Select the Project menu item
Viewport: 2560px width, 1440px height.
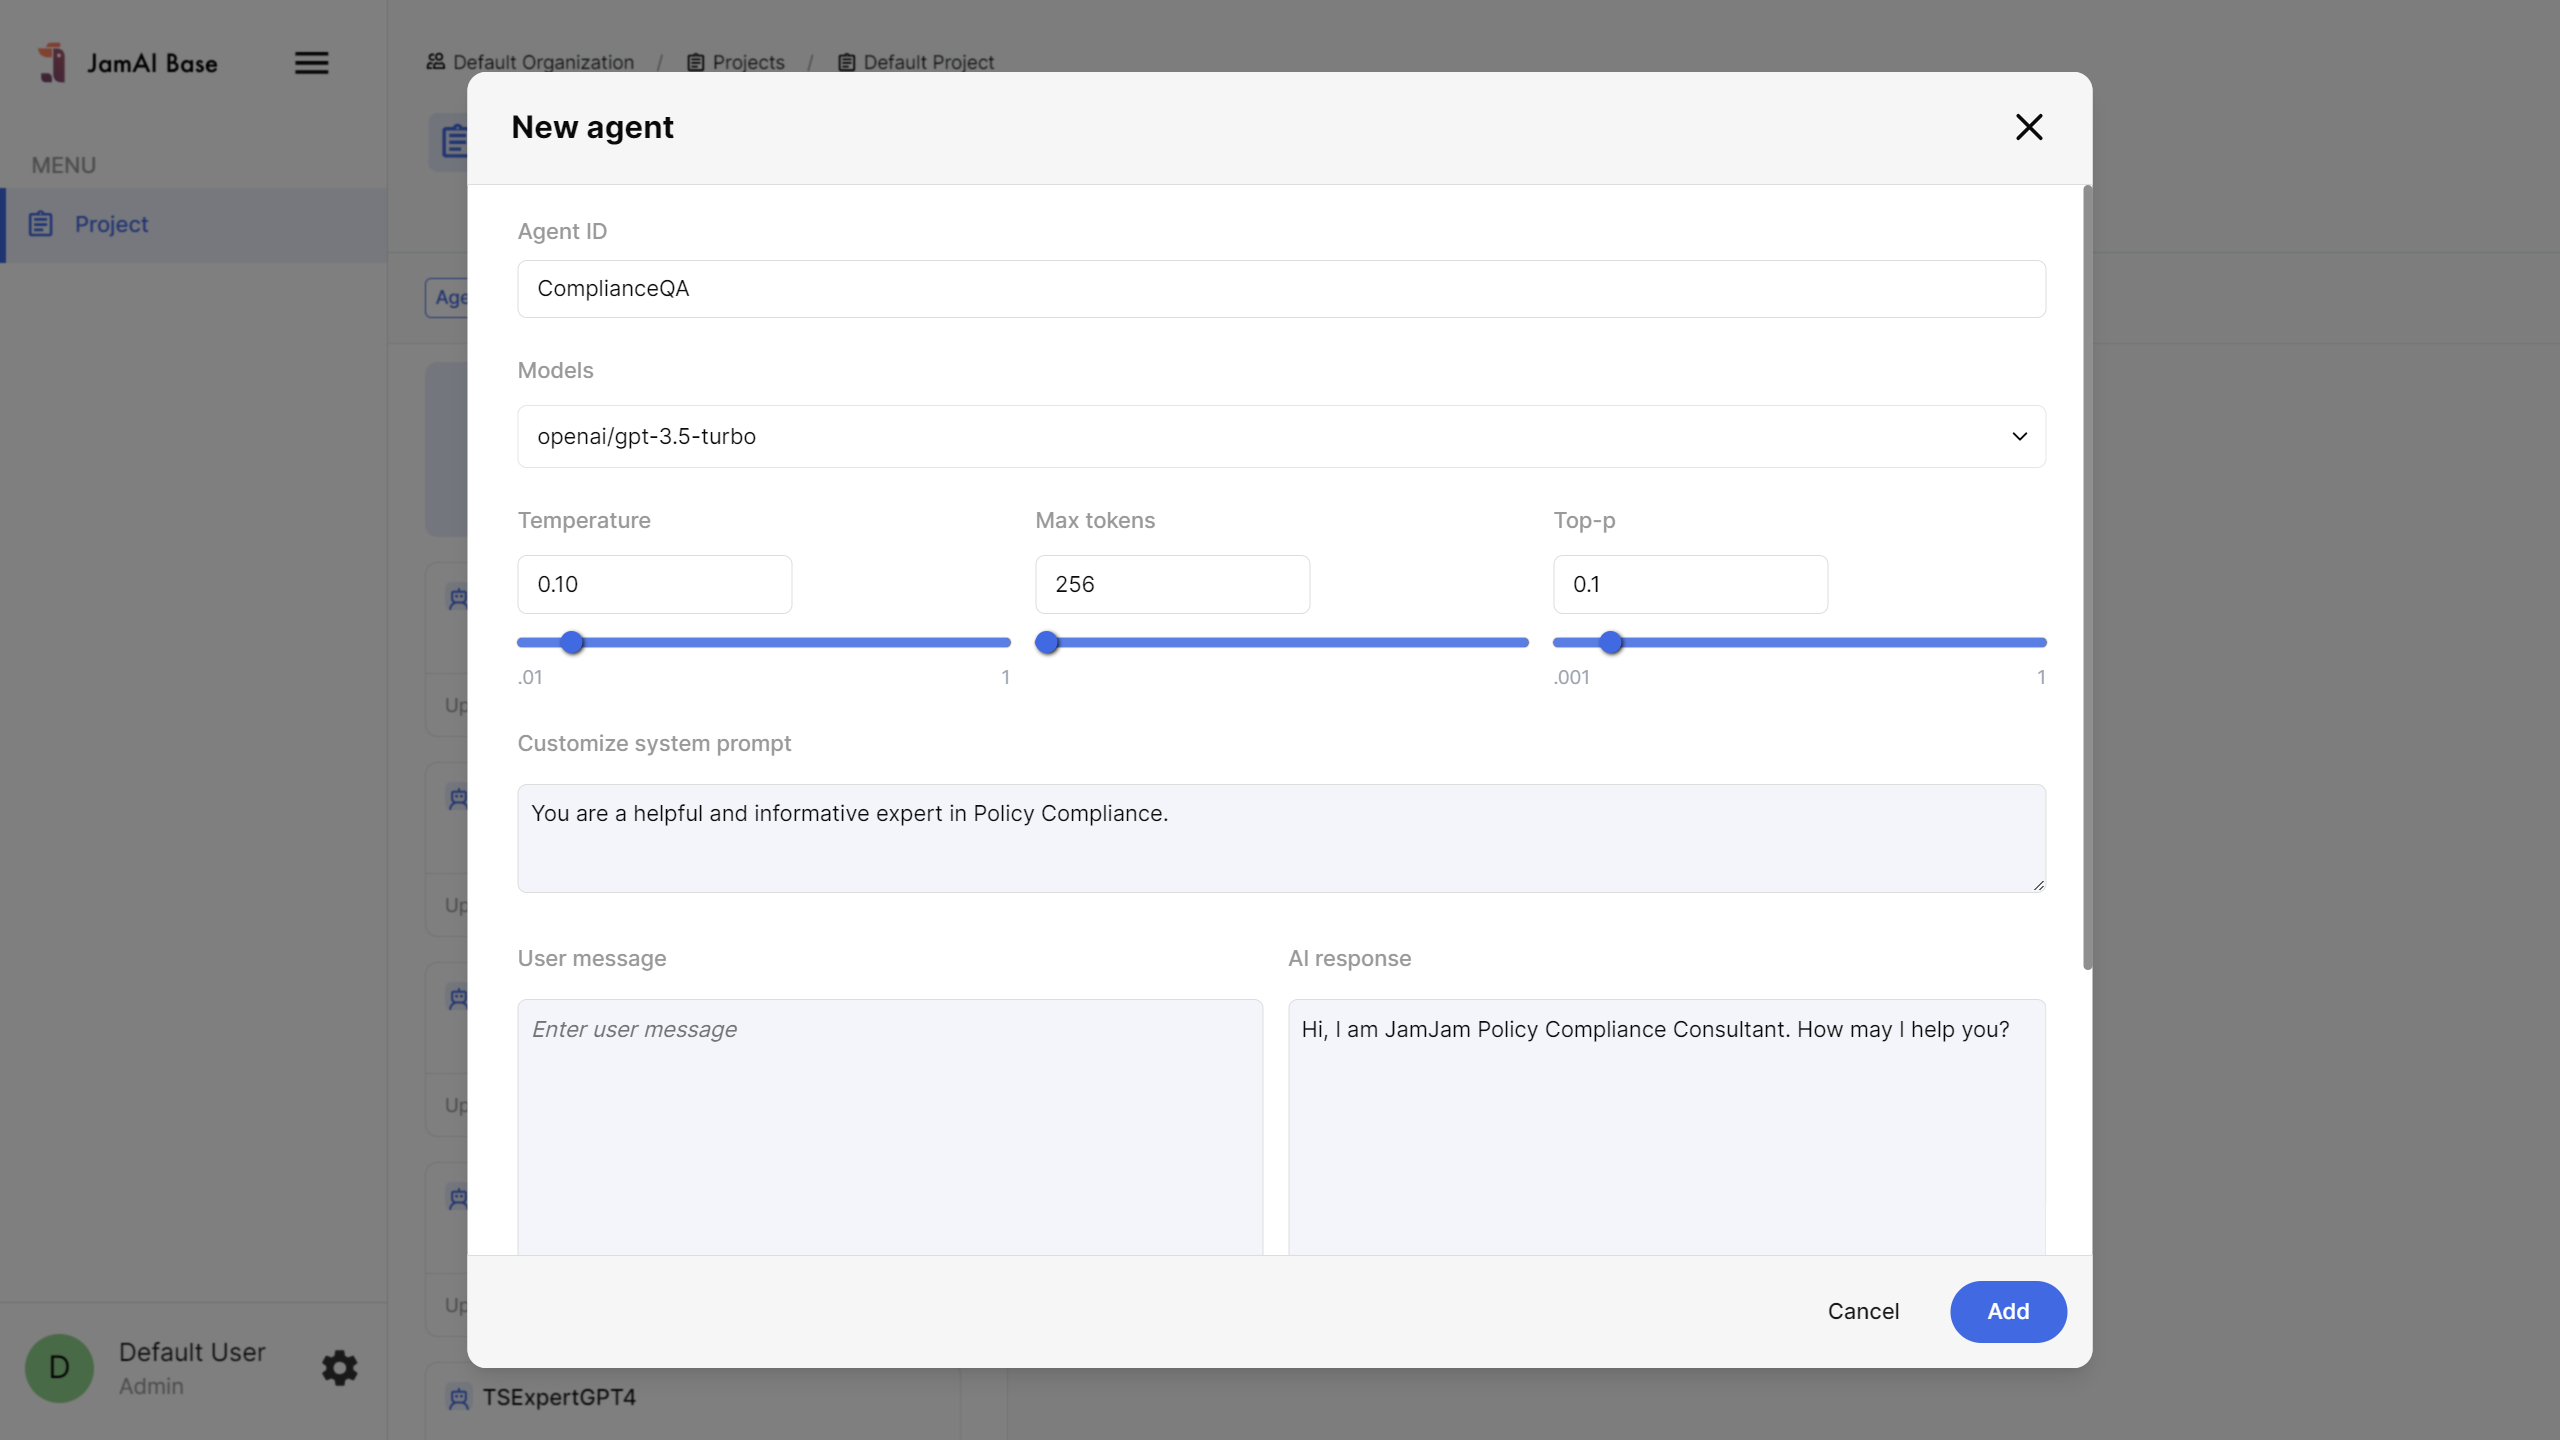click(x=111, y=224)
